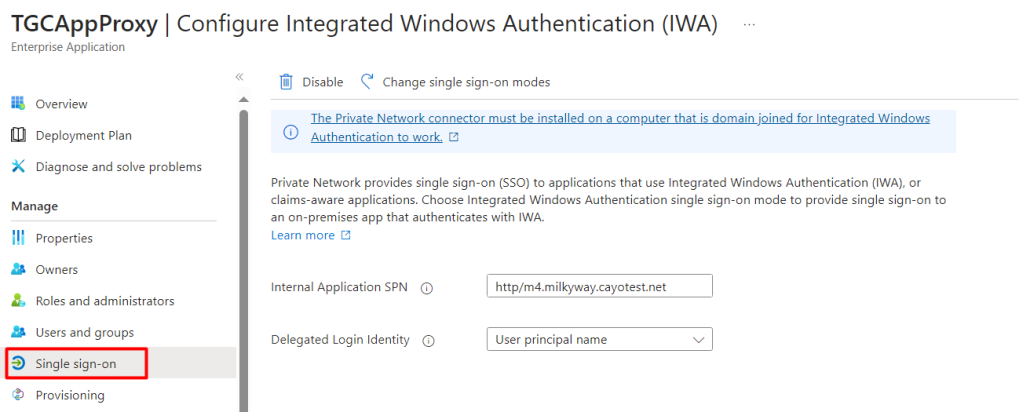Open the Learn more link
The image size is (1019, 412).
click(x=303, y=235)
